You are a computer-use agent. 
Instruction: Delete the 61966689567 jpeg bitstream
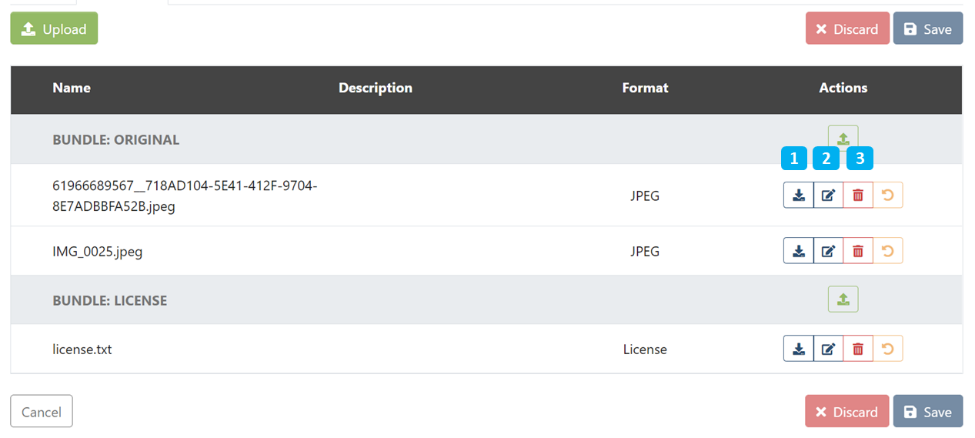click(858, 195)
